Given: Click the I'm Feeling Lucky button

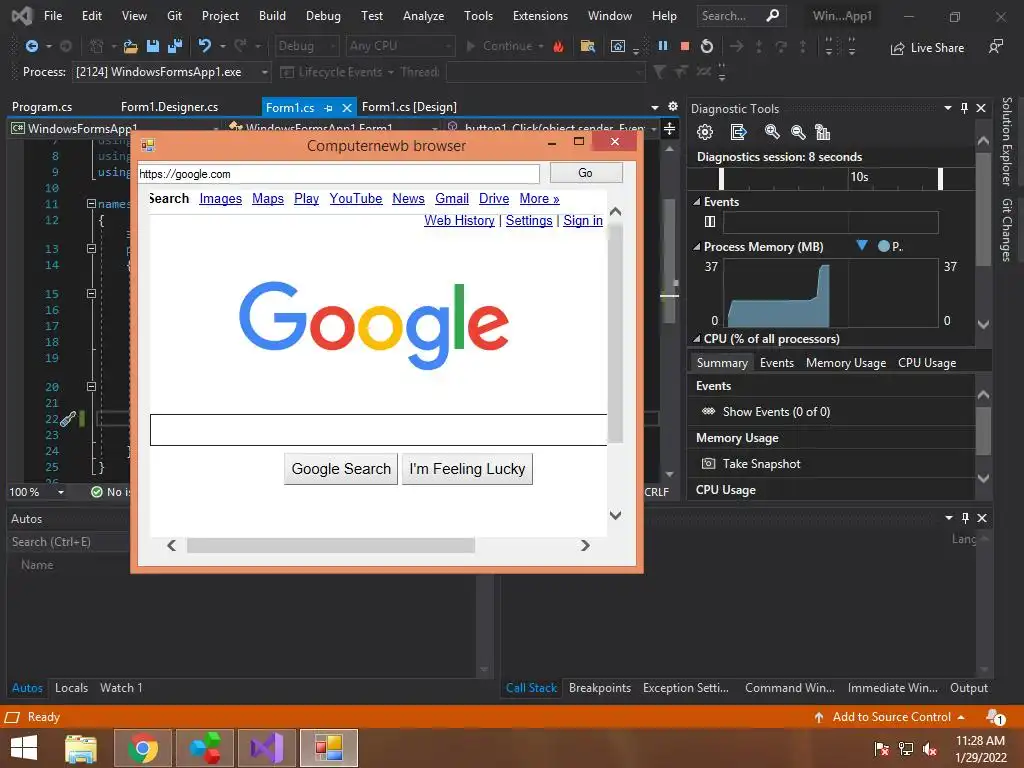Looking at the screenshot, I should (467, 469).
